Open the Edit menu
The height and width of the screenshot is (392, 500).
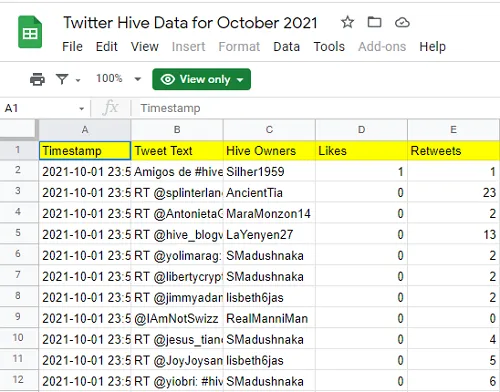pos(107,47)
